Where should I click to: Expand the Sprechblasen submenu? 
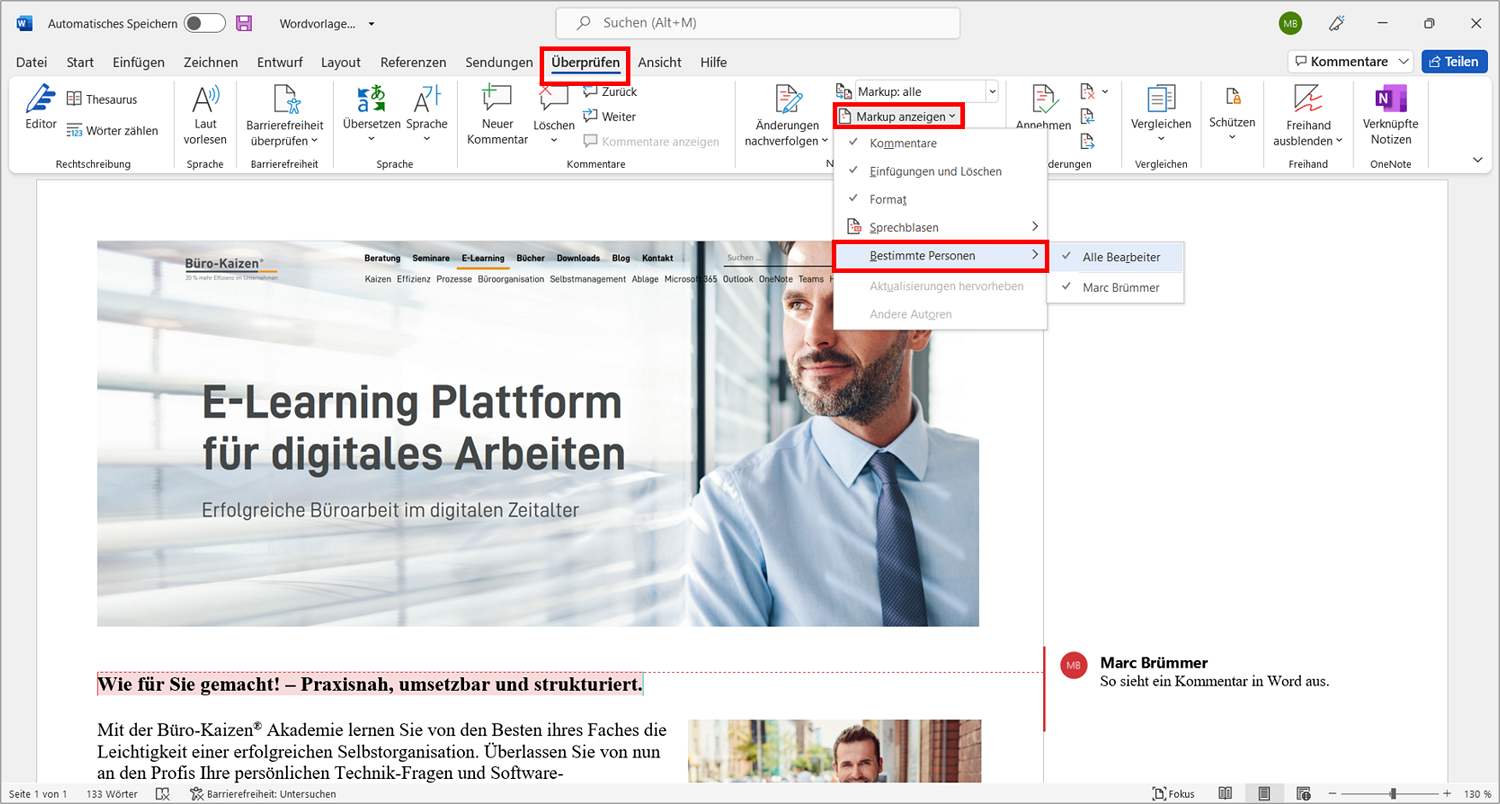point(940,227)
